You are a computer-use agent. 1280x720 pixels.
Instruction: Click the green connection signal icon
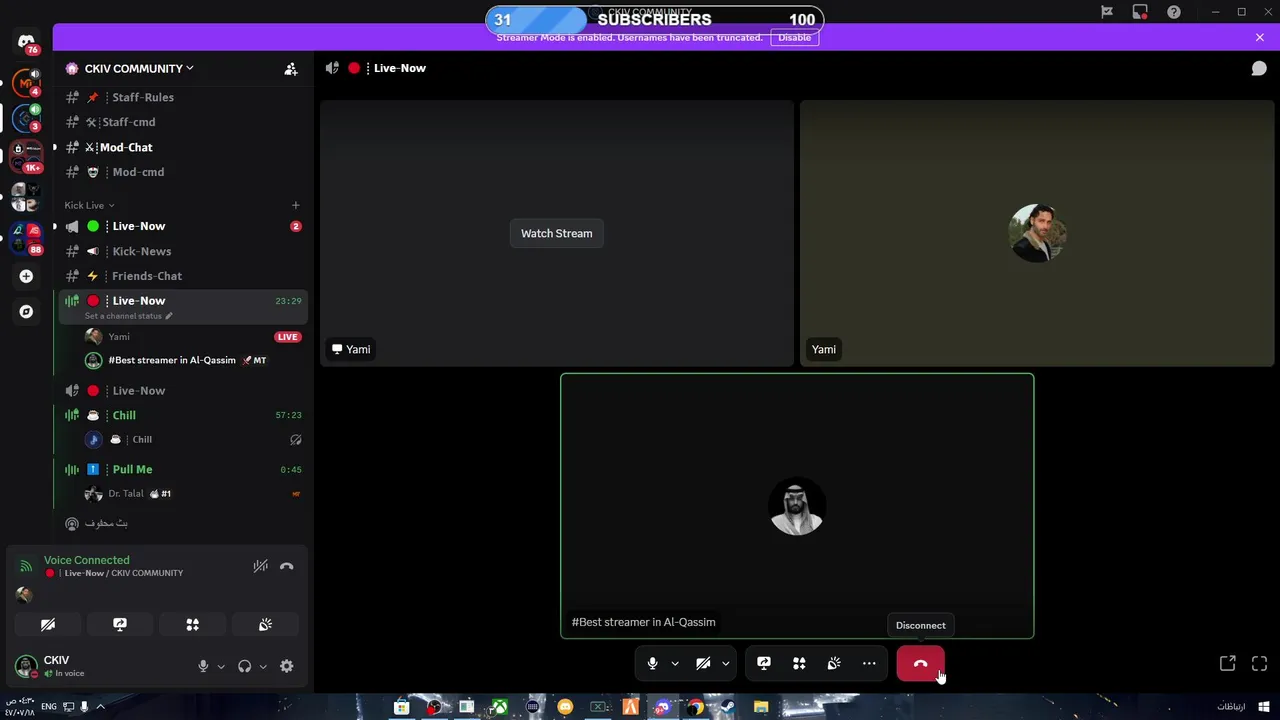point(26,567)
